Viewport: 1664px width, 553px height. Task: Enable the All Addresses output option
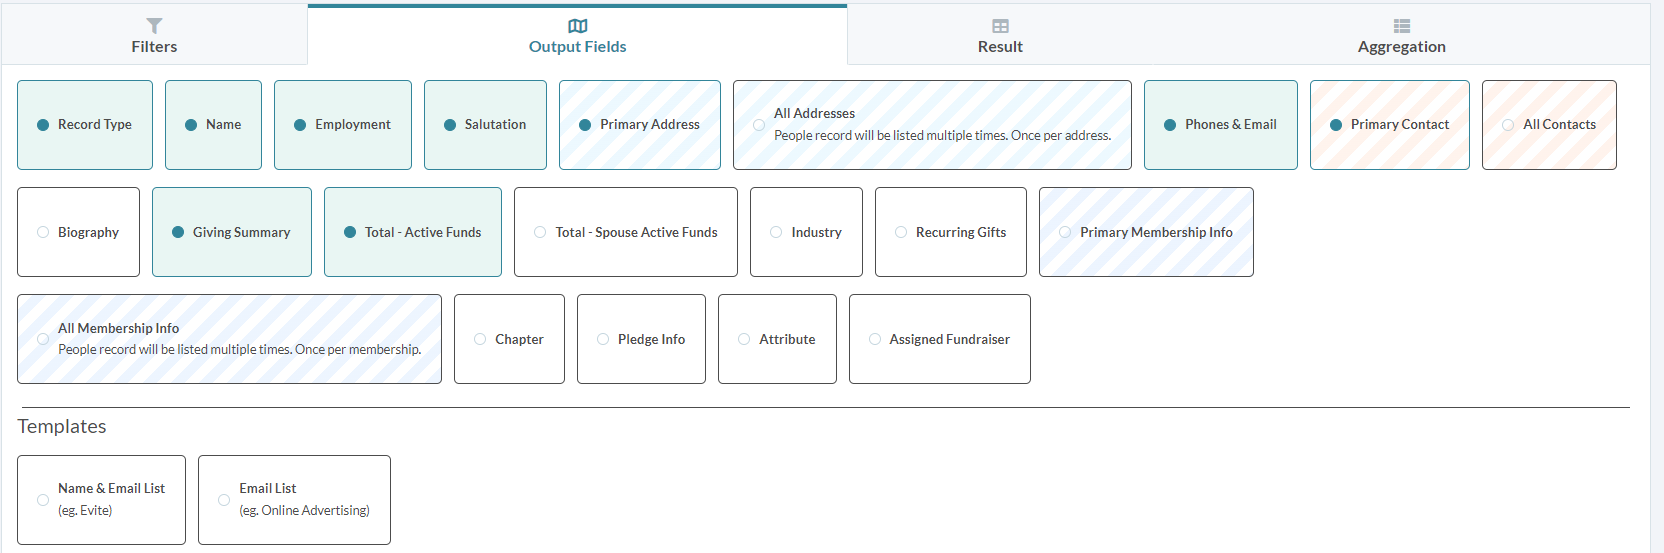click(932, 125)
